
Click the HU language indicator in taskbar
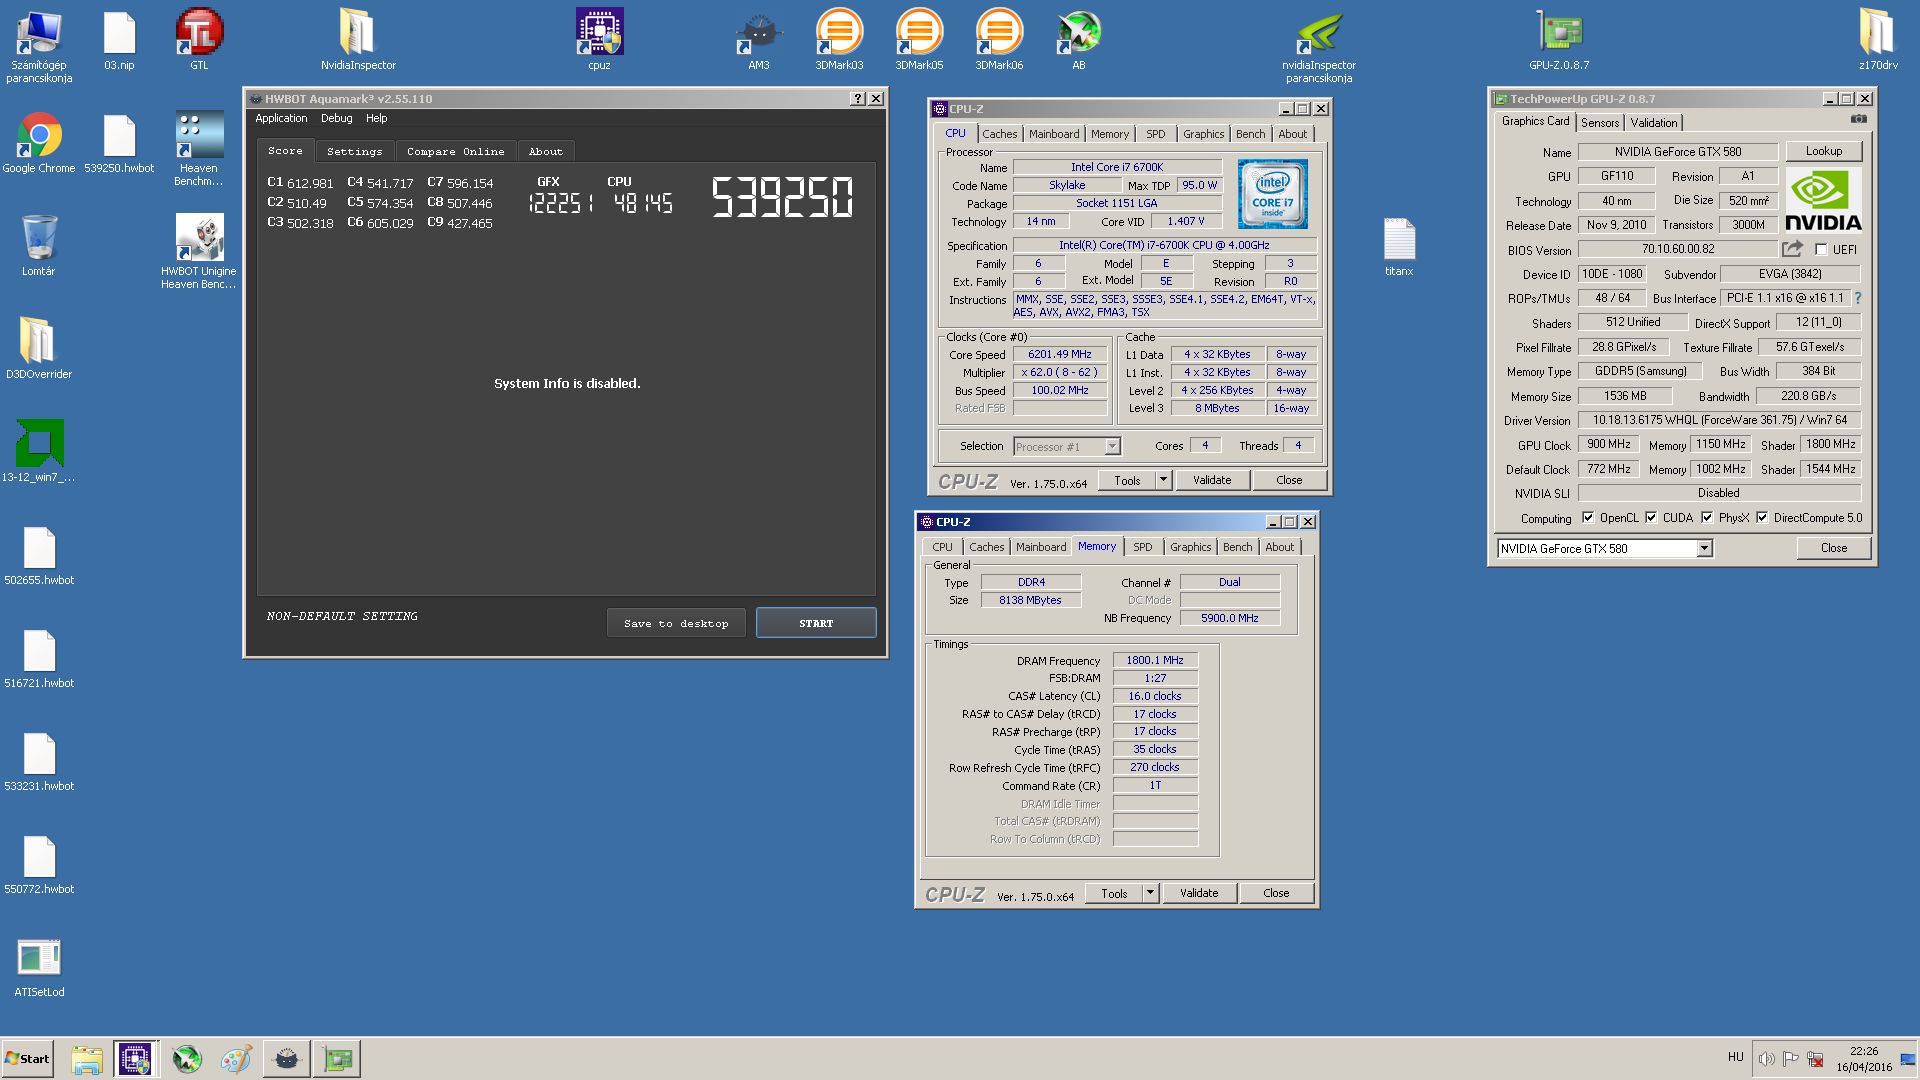(1735, 1057)
